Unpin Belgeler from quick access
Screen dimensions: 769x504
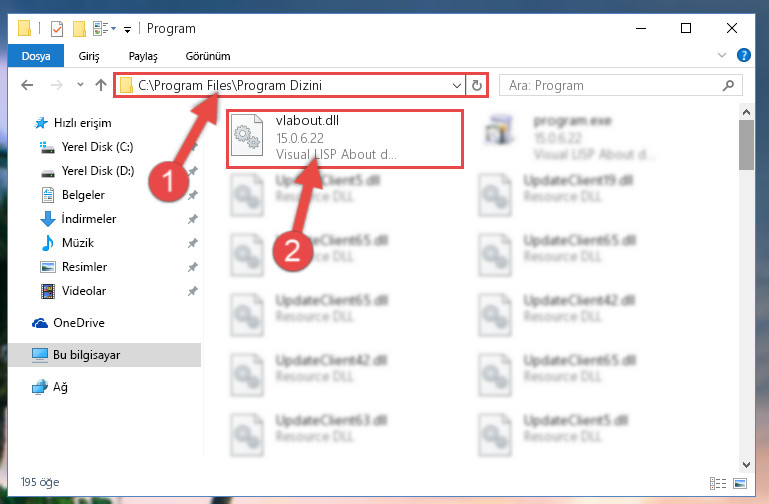pos(192,195)
